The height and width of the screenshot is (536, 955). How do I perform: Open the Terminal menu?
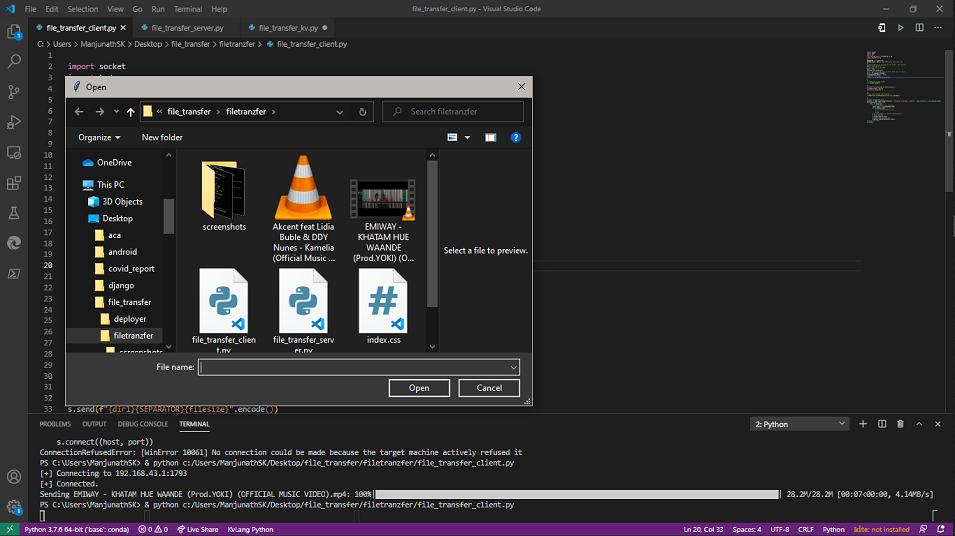tap(188, 9)
